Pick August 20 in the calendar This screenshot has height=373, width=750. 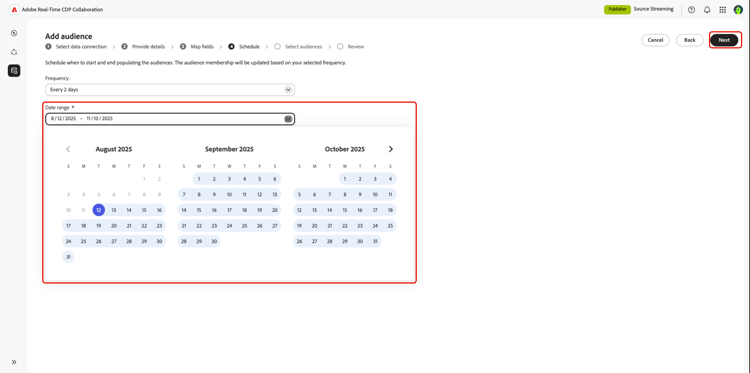[x=114, y=226]
